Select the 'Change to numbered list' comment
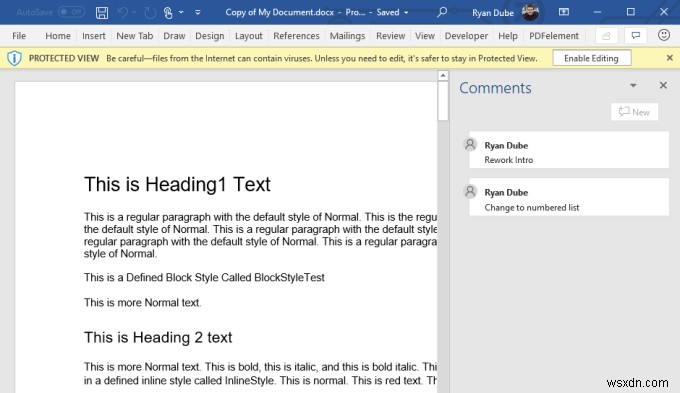This screenshot has height=393, width=680. click(569, 197)
